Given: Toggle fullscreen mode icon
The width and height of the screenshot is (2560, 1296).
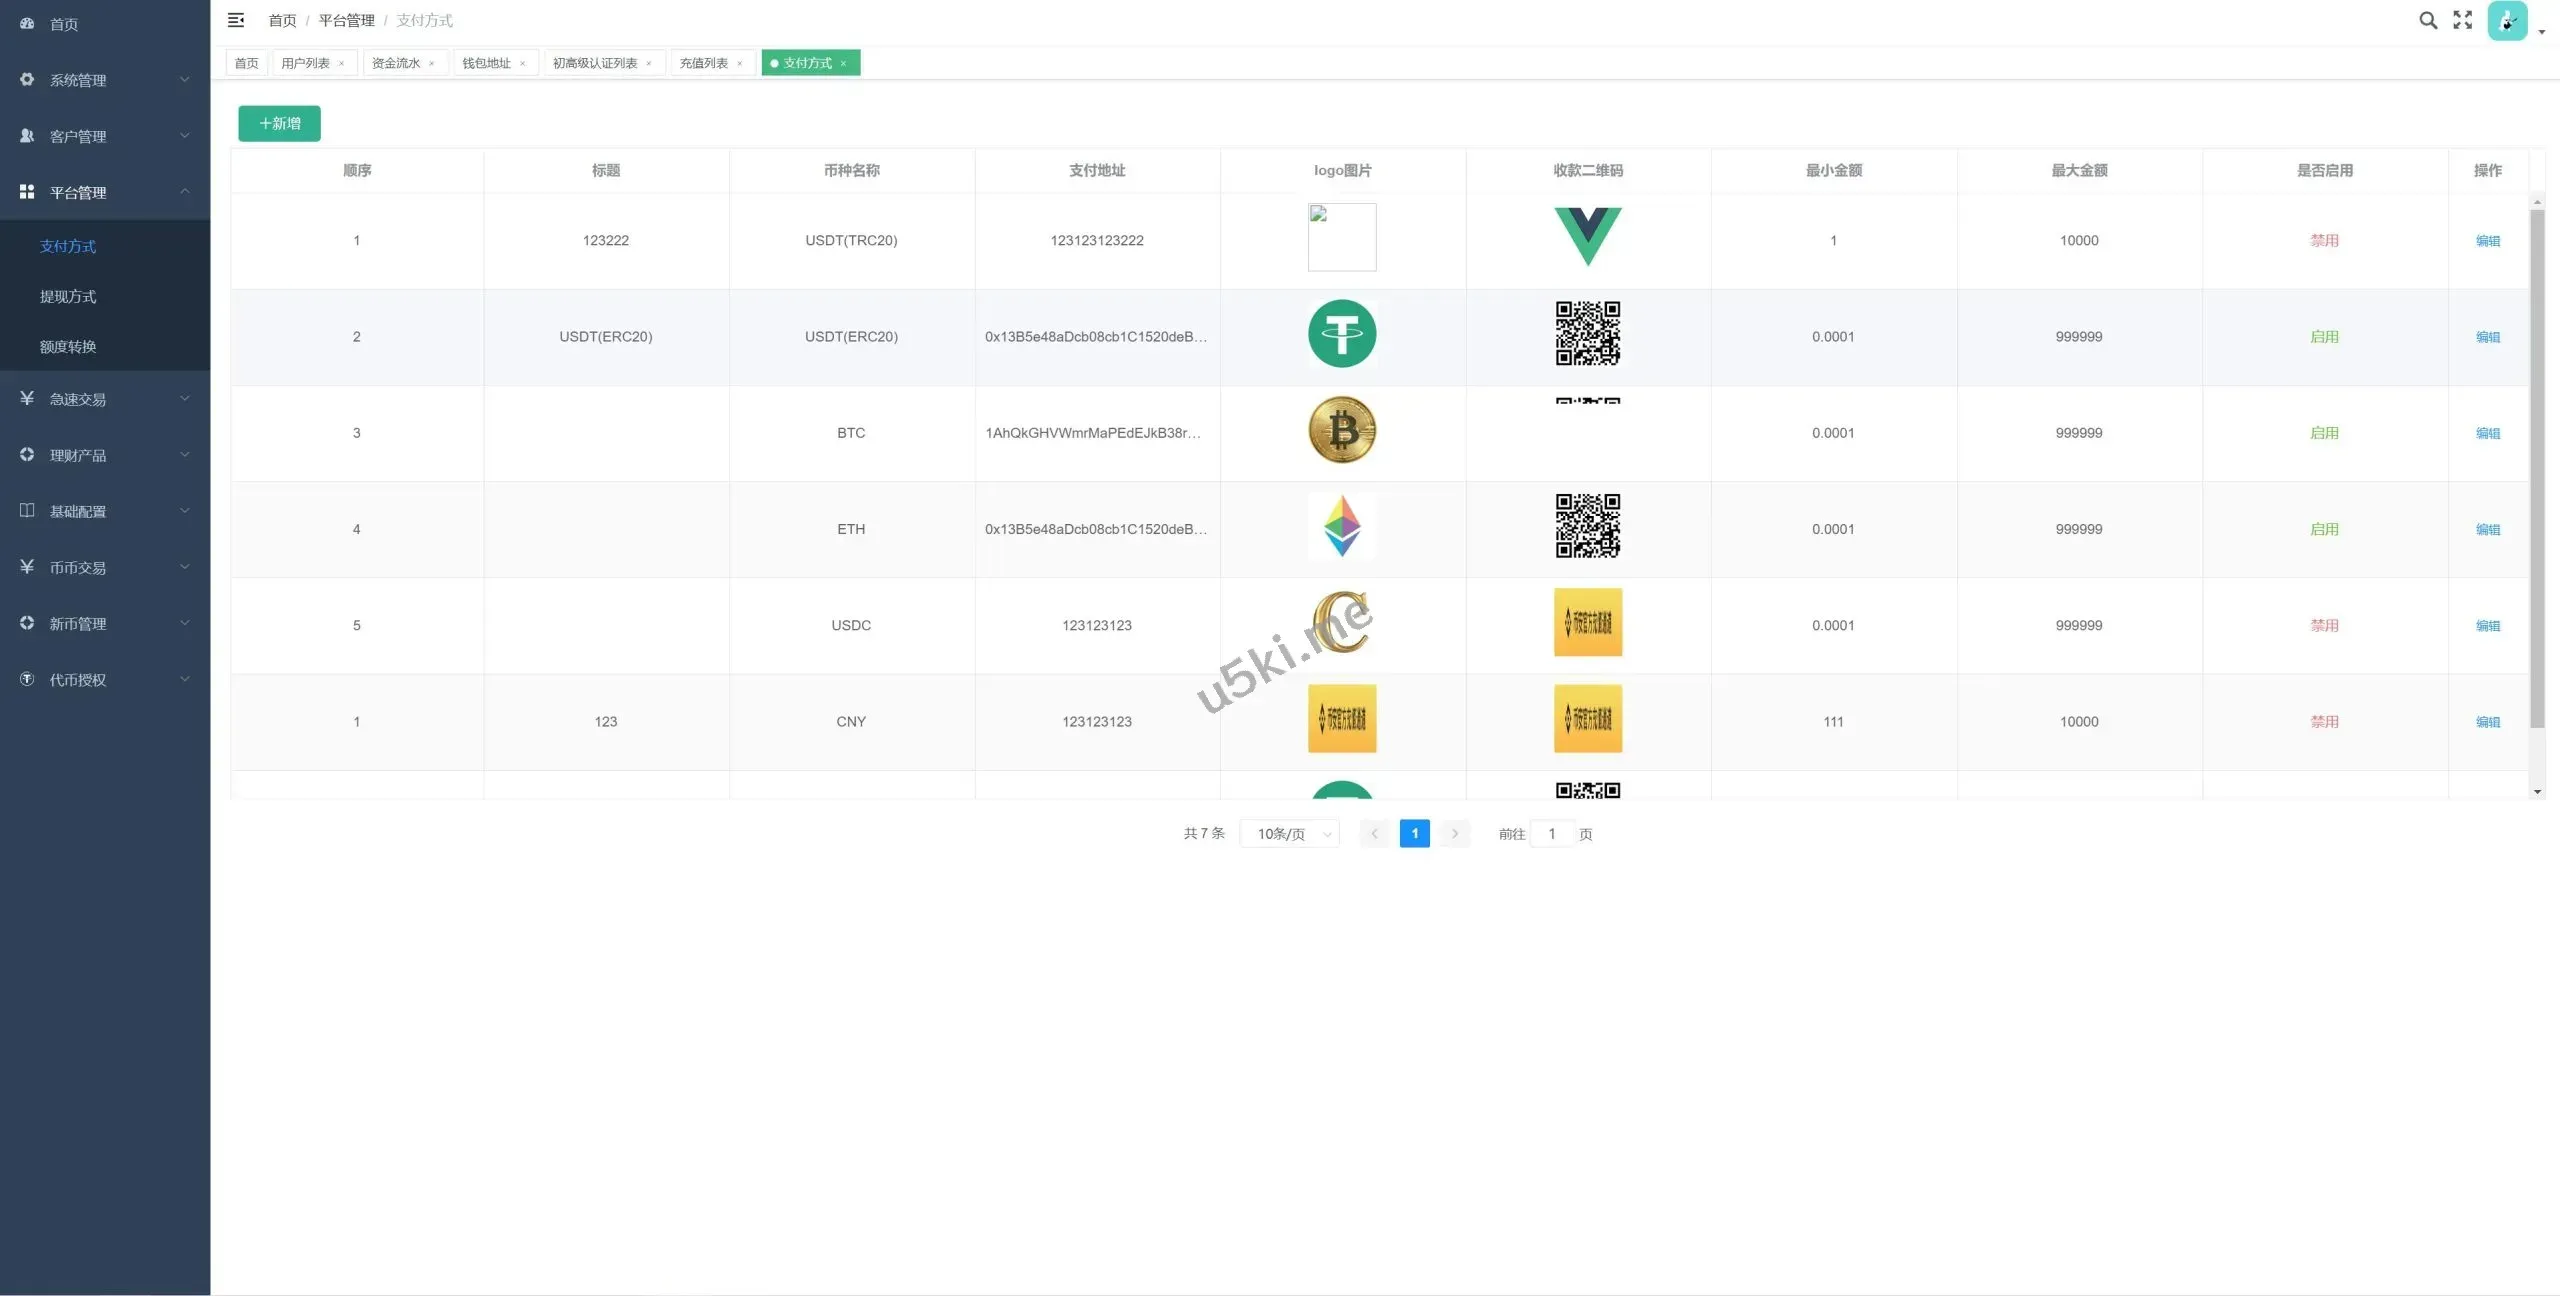Looking at the screenshot, I should point(2462,20).
